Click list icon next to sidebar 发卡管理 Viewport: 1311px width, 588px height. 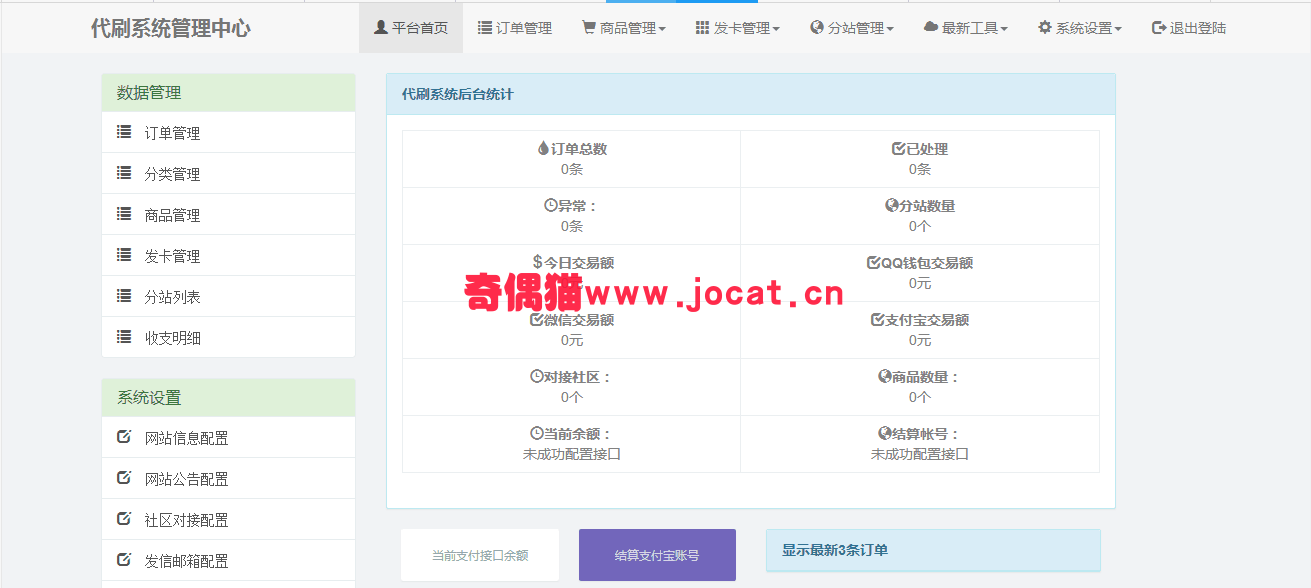coord(124,255)
